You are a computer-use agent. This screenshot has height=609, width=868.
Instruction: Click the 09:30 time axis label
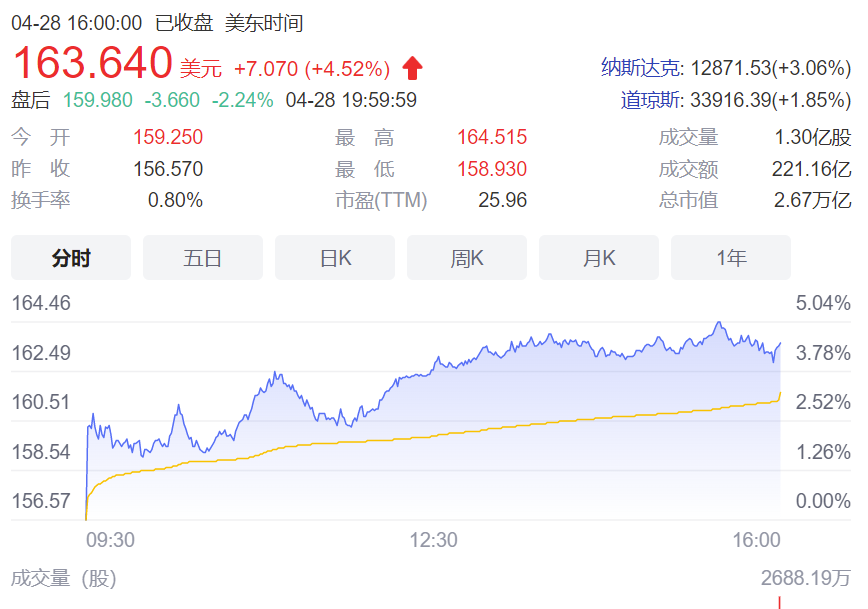110,540
